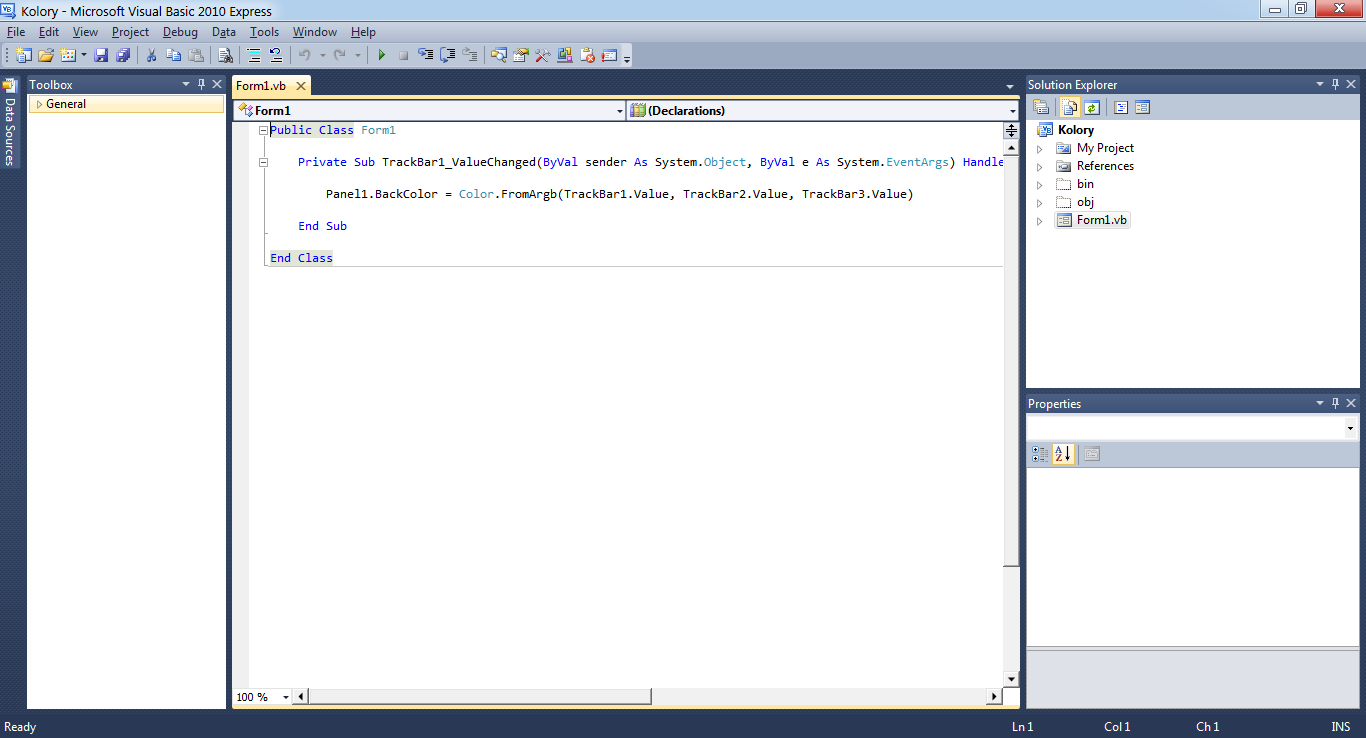Open the Project menu
Image resolution: width=1366 pixels, height=738 pixels.
[x=130, y=32]
